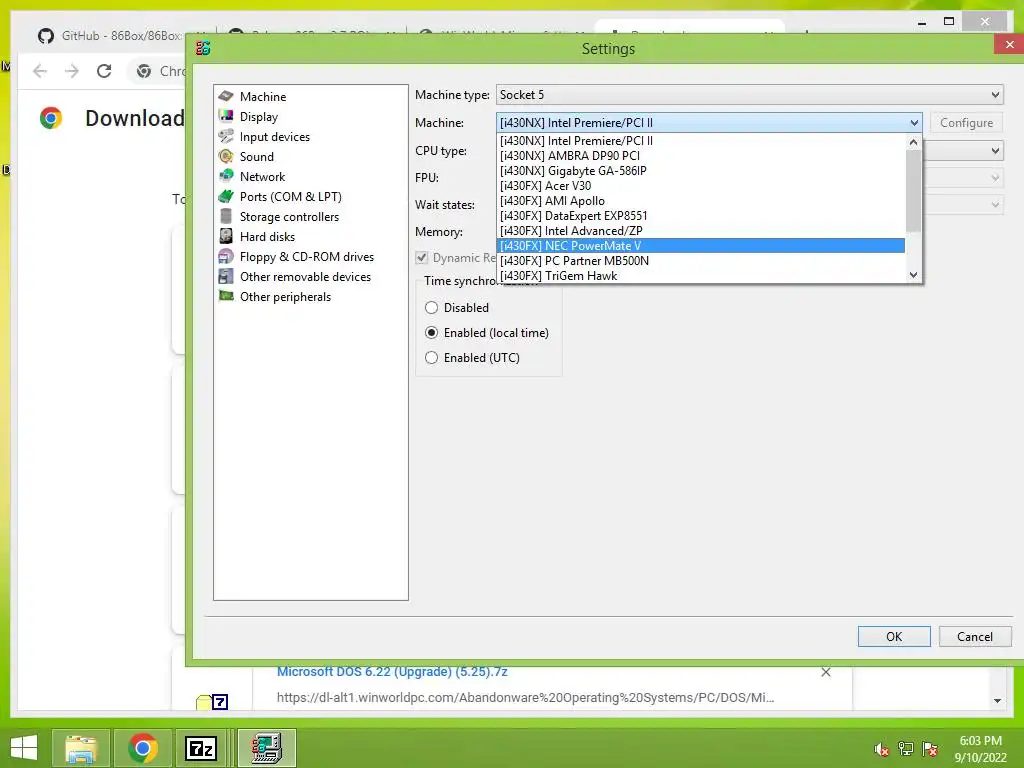Choose [i430NX] Gigabyte GA-586IP
This screenshot has width=1024, height=768.
point(701,170)
